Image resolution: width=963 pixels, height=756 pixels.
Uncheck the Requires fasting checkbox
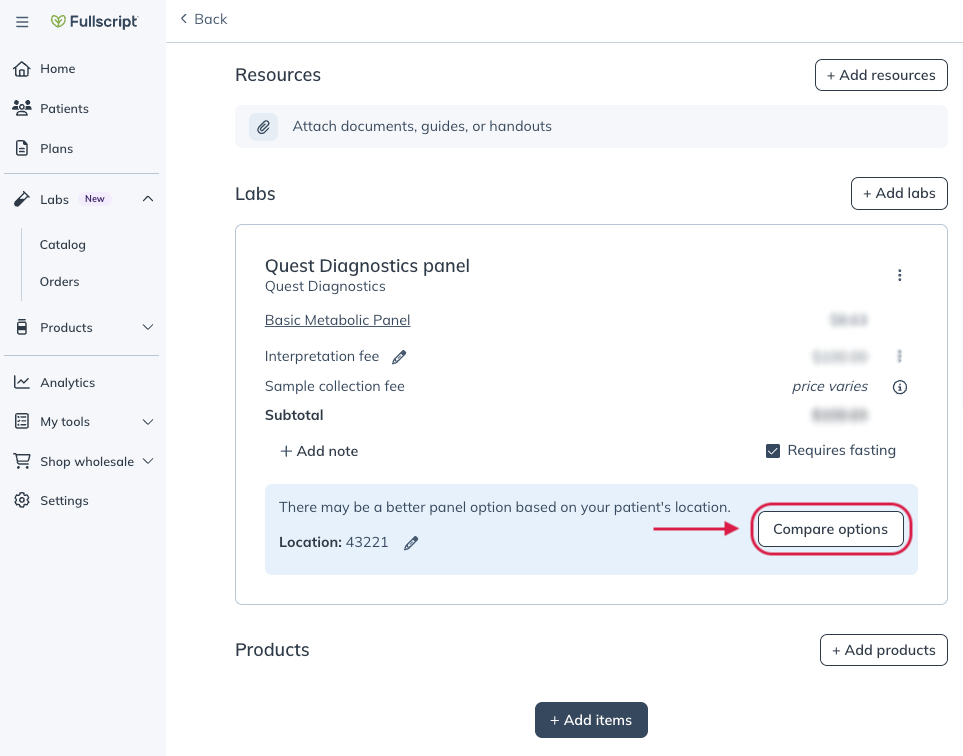tap(773, 451)
